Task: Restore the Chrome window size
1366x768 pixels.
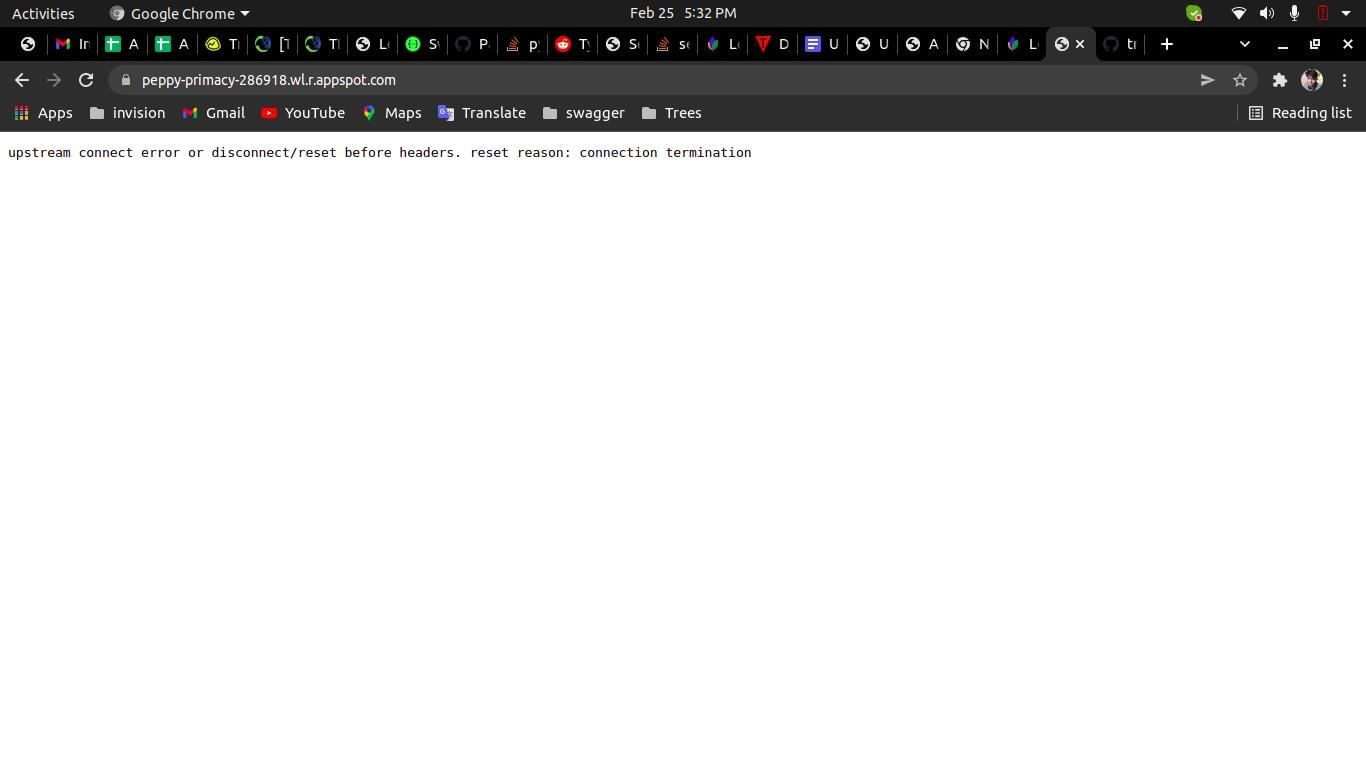Action: 1315,44
